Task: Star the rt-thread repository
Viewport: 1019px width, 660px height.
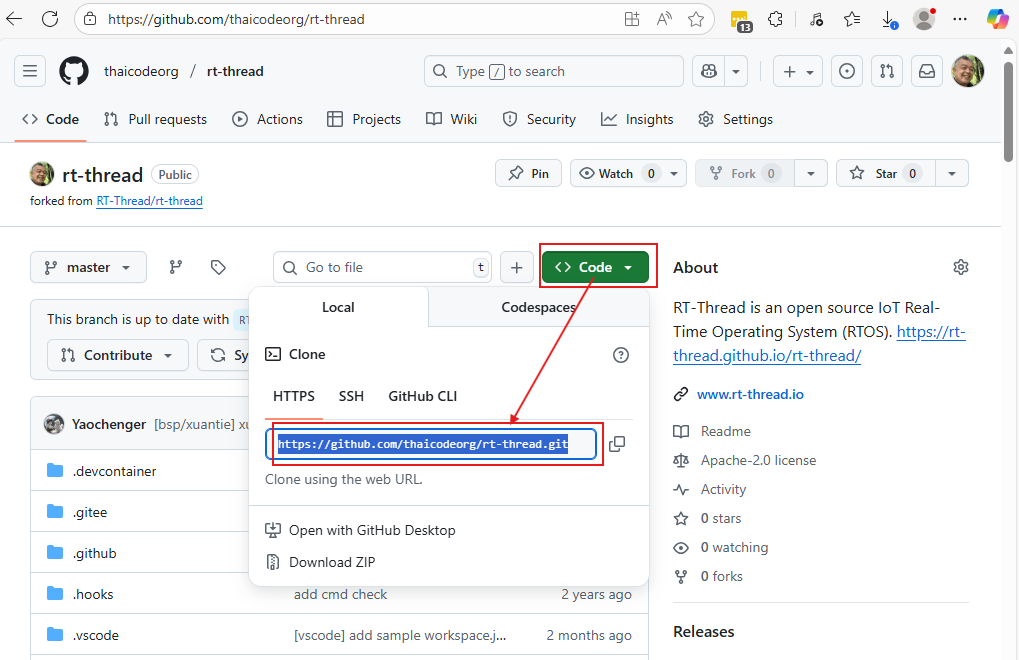Action: (x=884, y=172)
